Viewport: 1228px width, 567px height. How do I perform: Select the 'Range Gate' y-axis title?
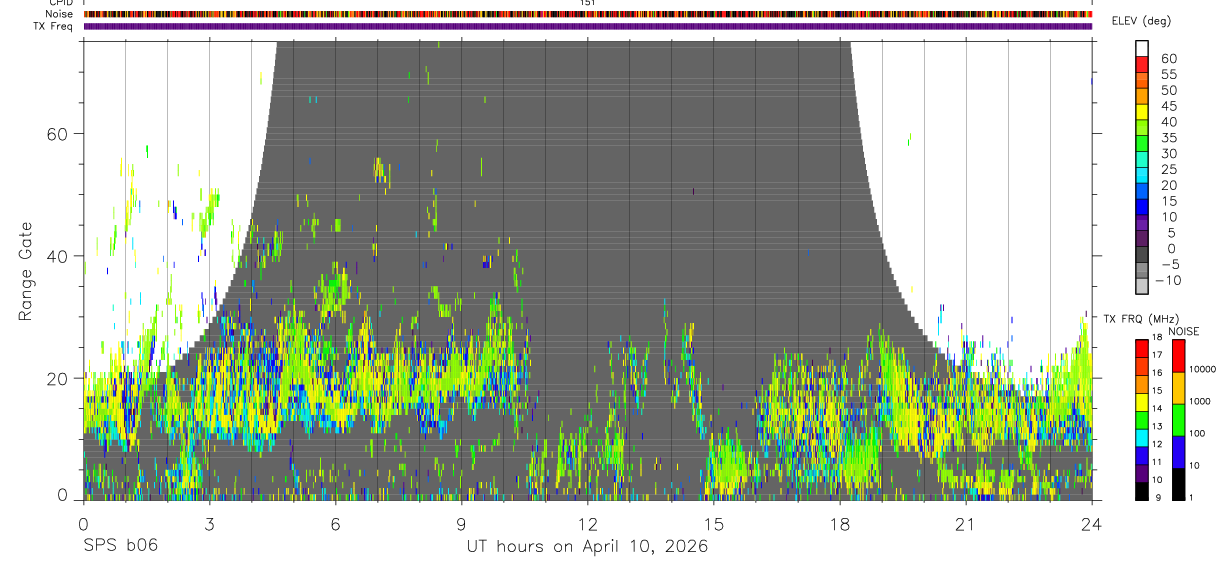(x=27, y=271)
